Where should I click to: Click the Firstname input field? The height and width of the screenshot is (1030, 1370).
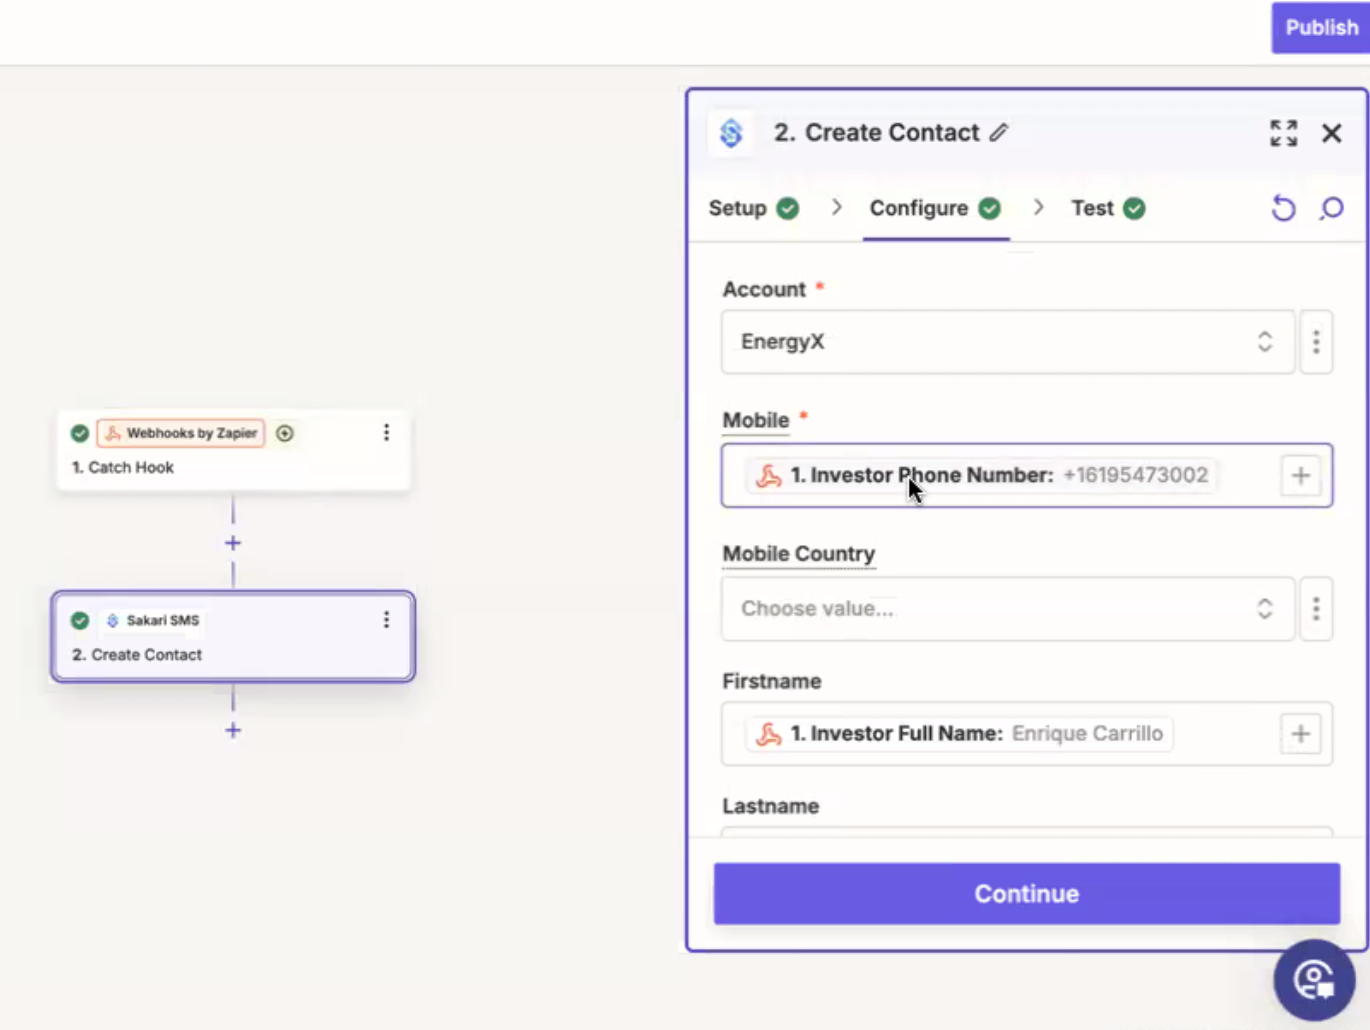pos(1027,734)
